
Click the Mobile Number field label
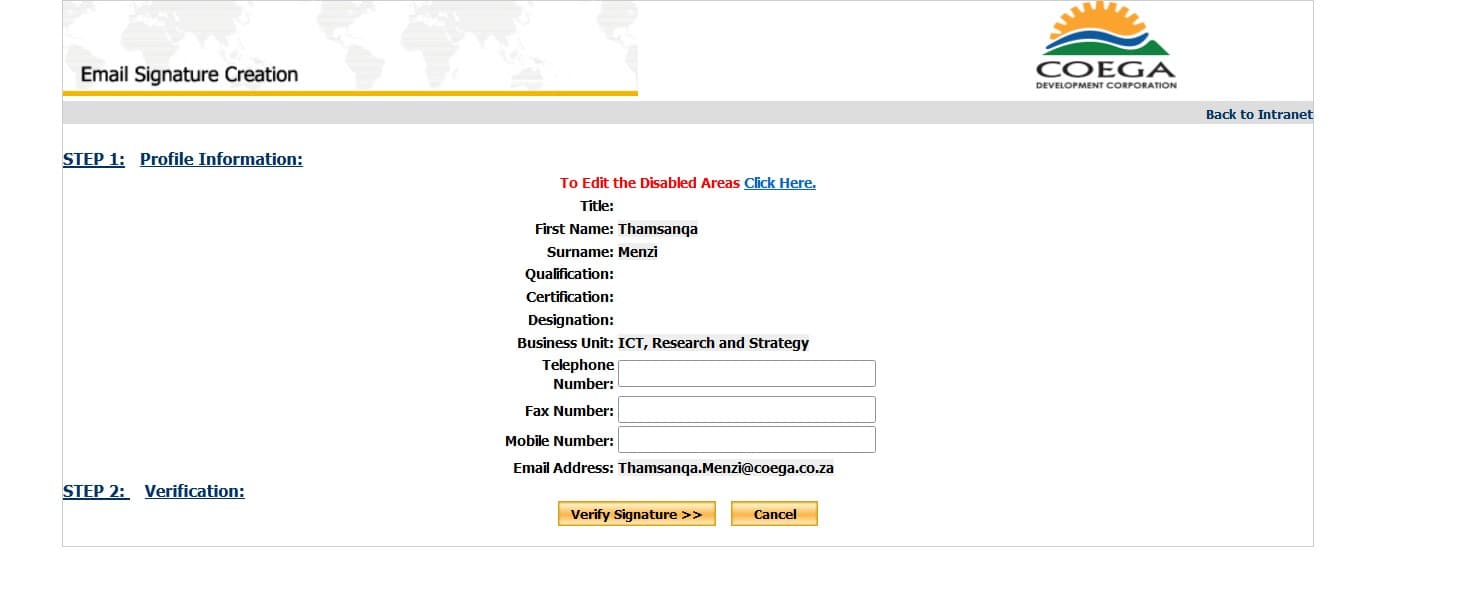[x=560, y=441]
